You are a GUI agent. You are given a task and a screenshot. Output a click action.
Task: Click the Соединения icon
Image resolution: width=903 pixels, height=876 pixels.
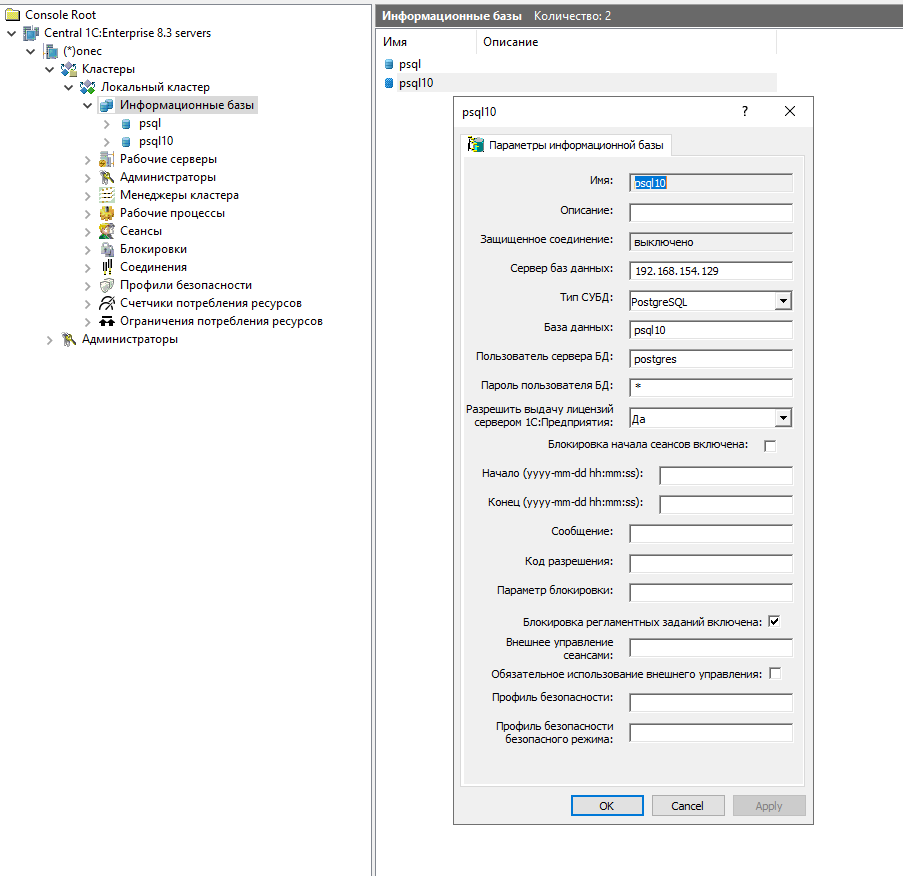pos(107,267)
